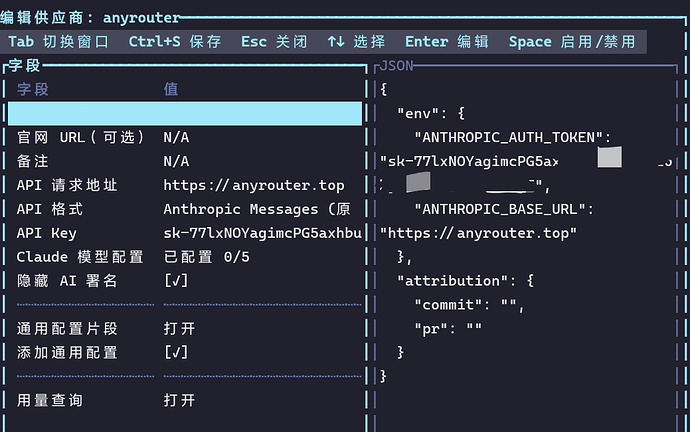Click the ↑↓ 选择 arrows hint
The width and height of the screenshot is (690, 432).
[x=356, y=42]
